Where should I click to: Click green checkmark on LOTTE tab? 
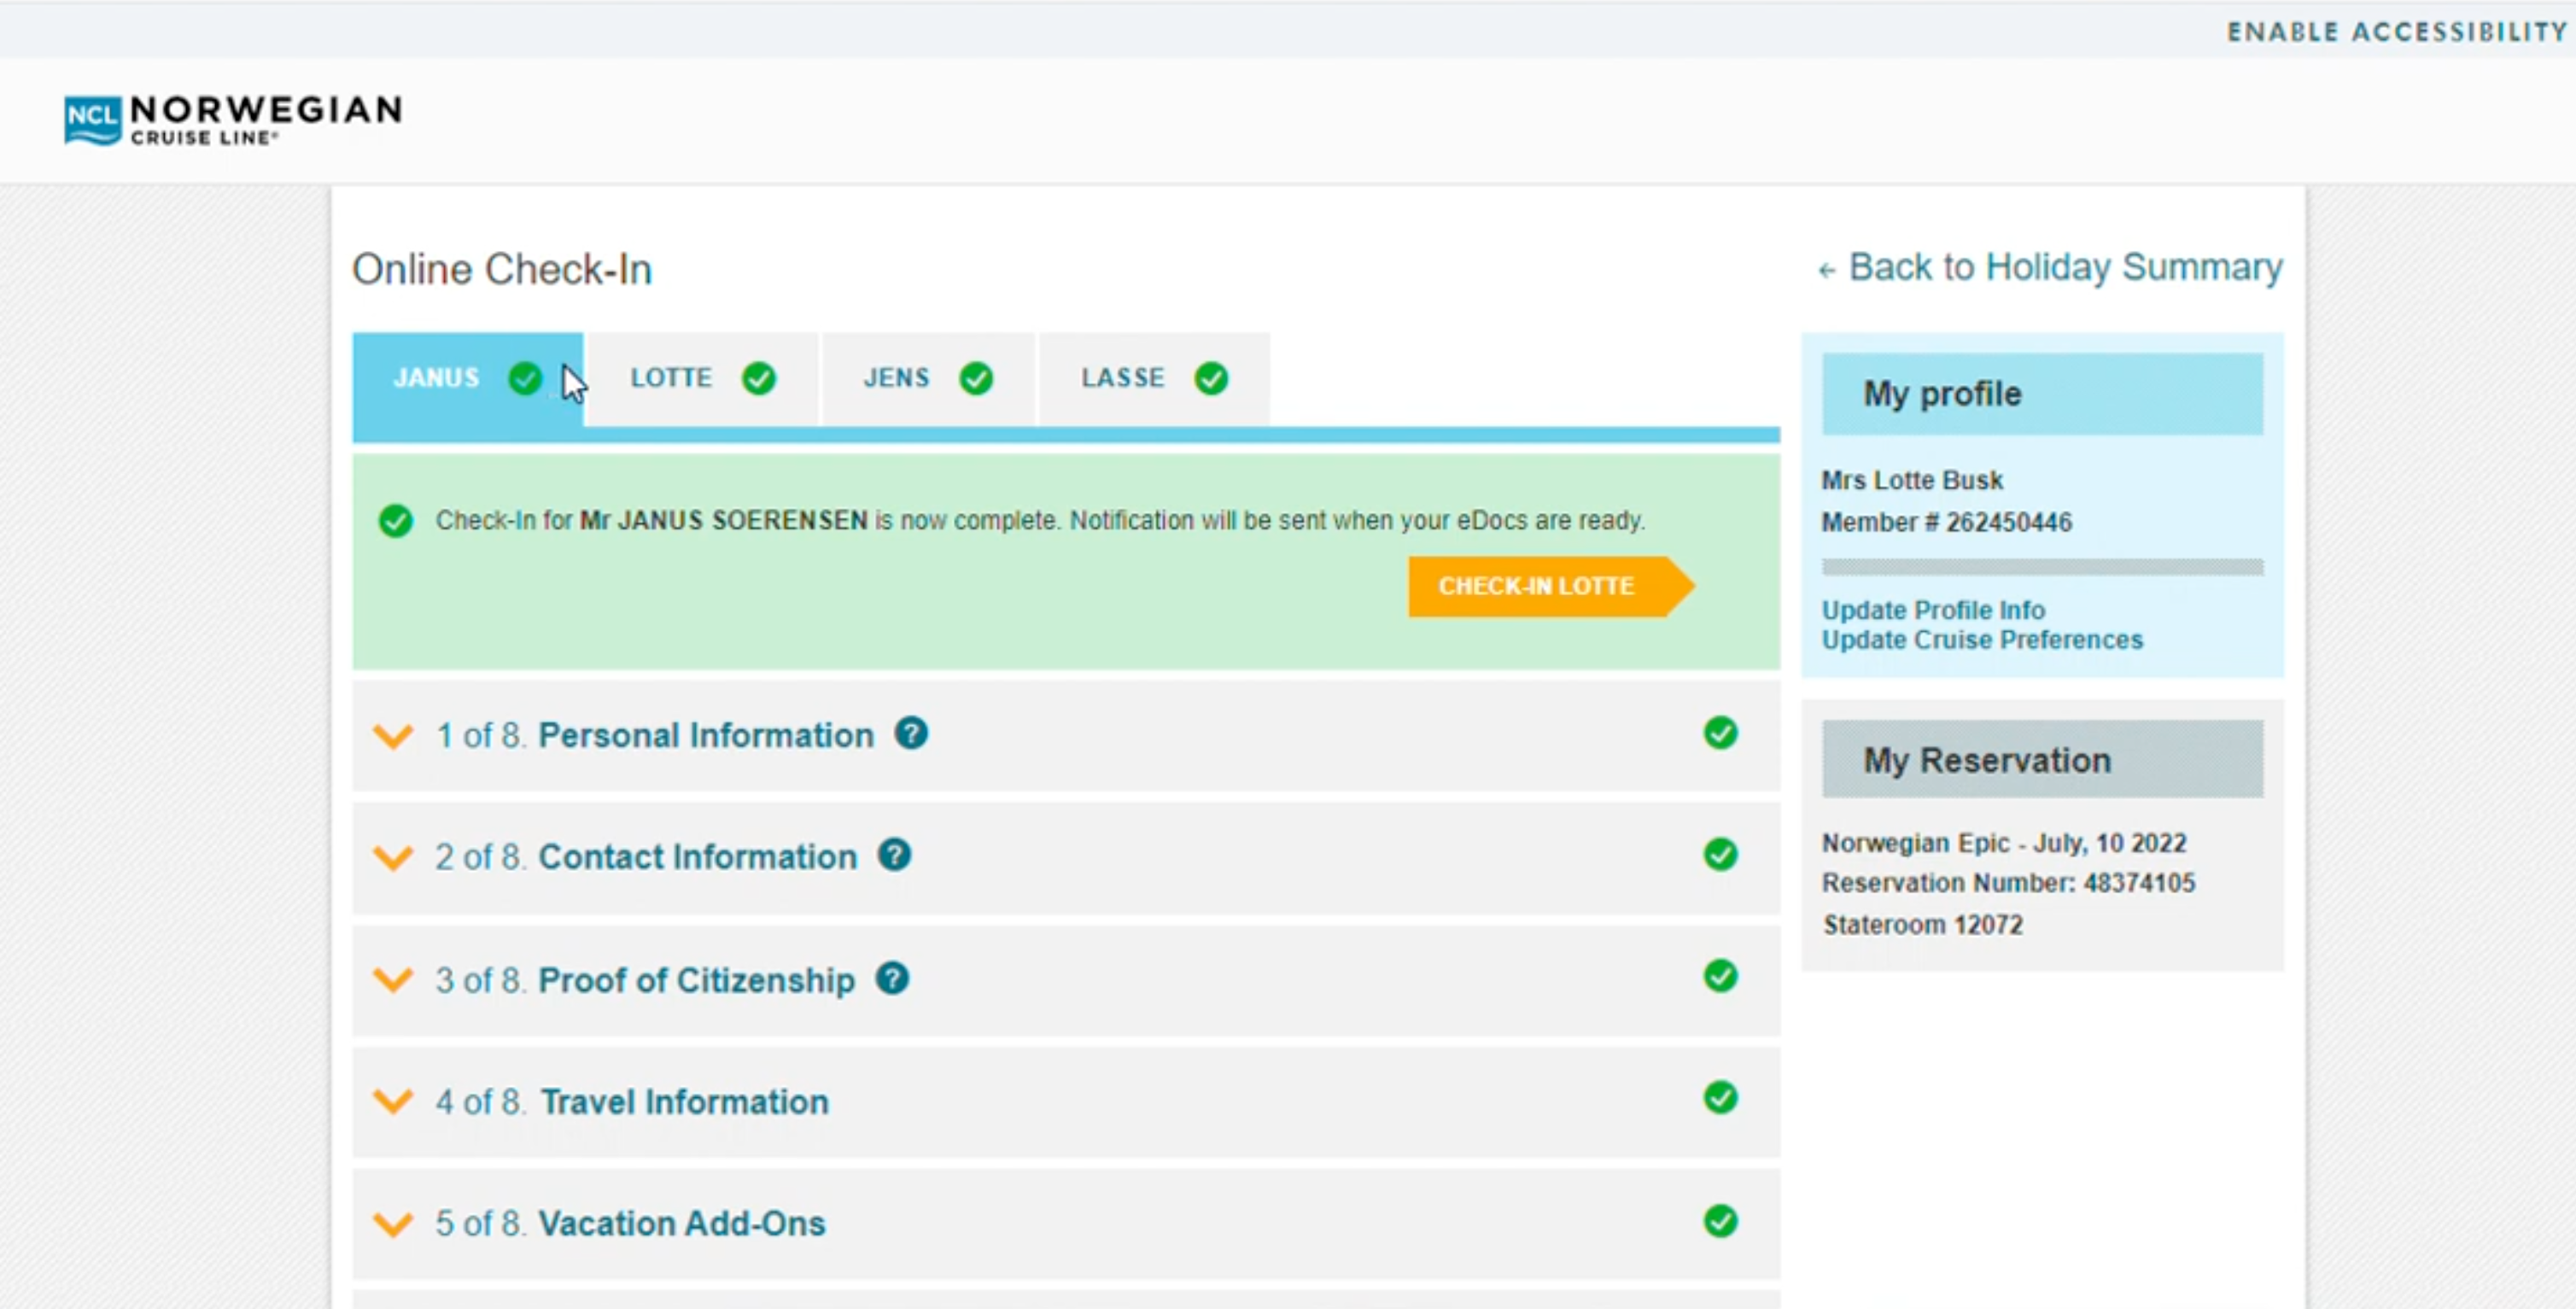[759, 378]
